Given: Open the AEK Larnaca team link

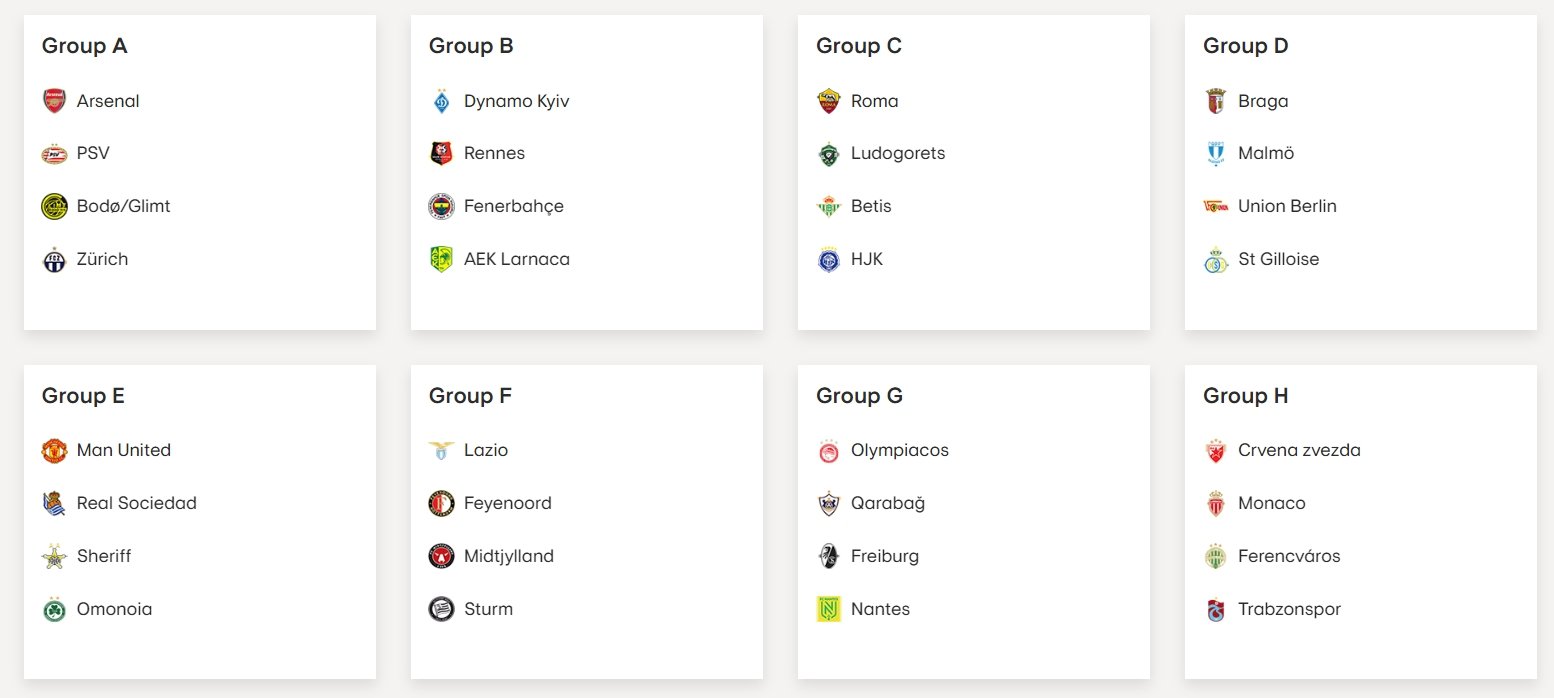Looking at the screenshot, I should pyautogui.click(x=516, y=259).
